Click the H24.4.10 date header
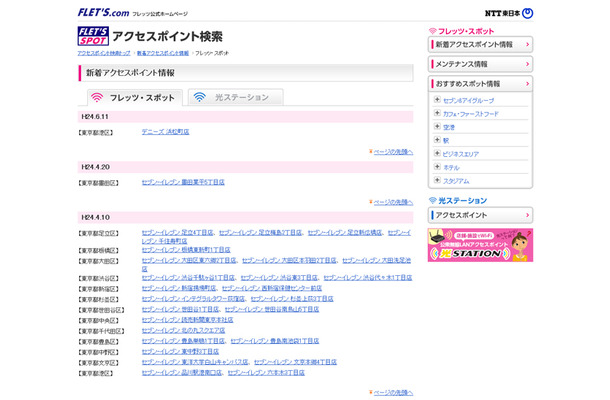 (245, 217)
